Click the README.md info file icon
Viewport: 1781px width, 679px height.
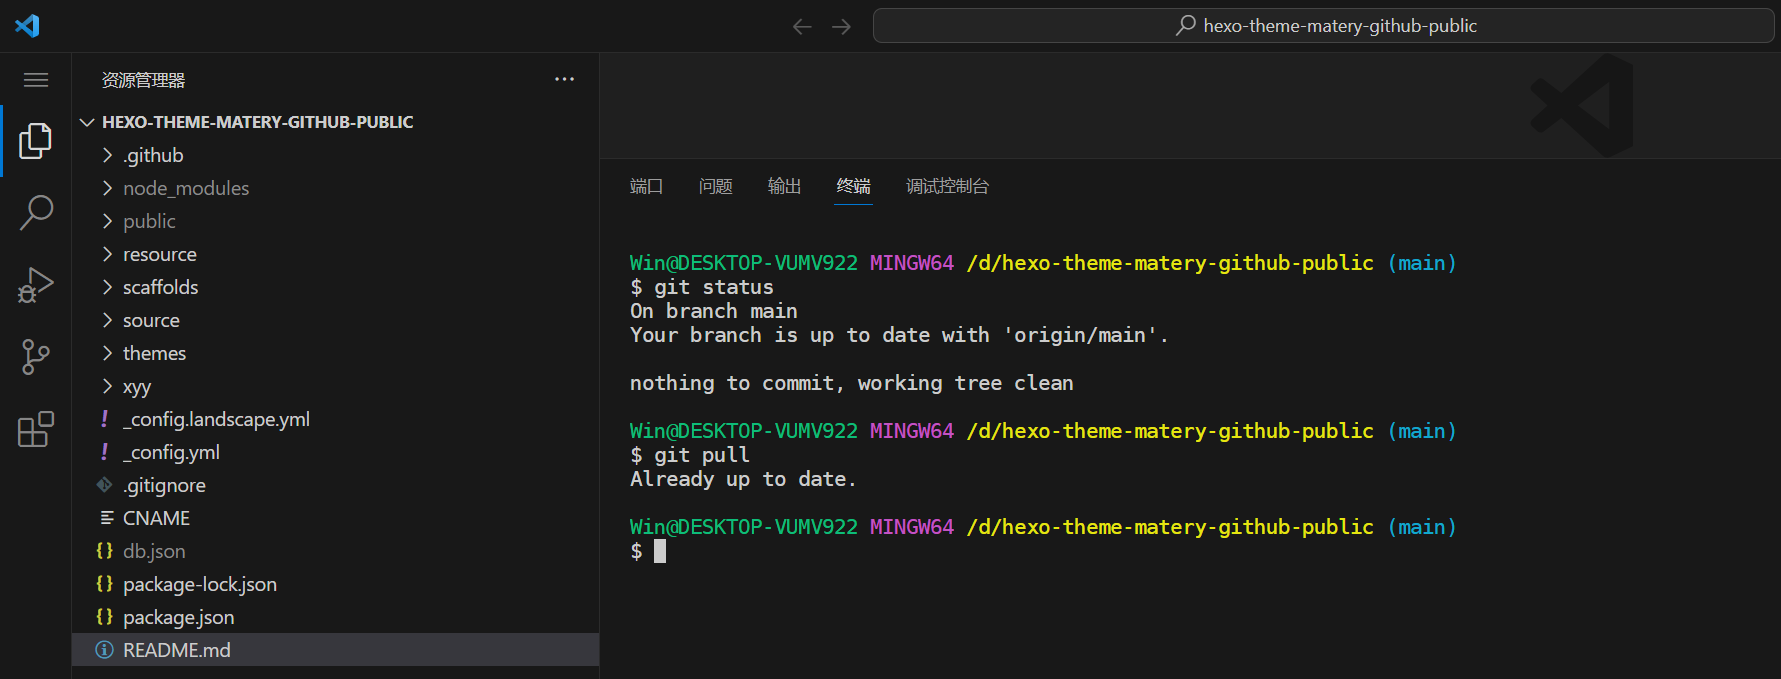[104, 650]
